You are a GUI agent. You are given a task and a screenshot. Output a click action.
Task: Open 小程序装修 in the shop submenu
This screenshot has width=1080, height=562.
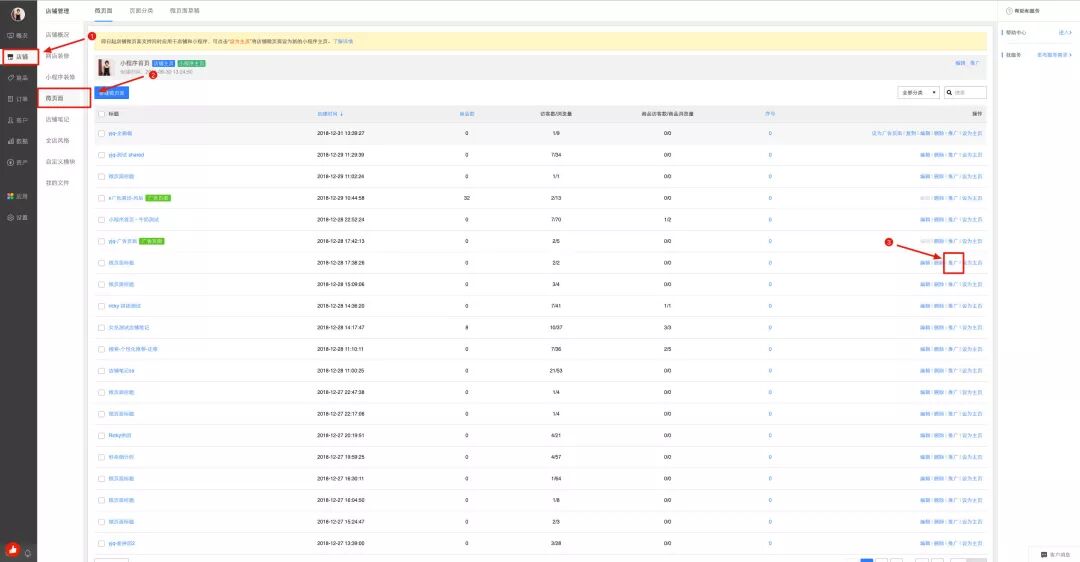point(61,77)
